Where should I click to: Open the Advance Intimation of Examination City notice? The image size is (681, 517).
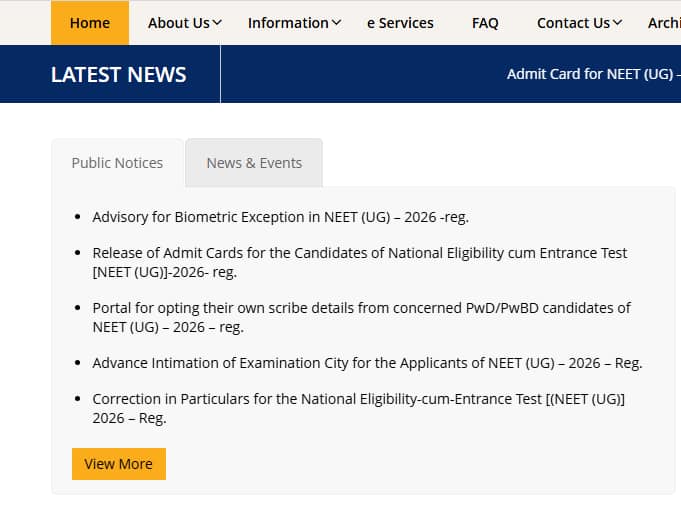(367, 363)
